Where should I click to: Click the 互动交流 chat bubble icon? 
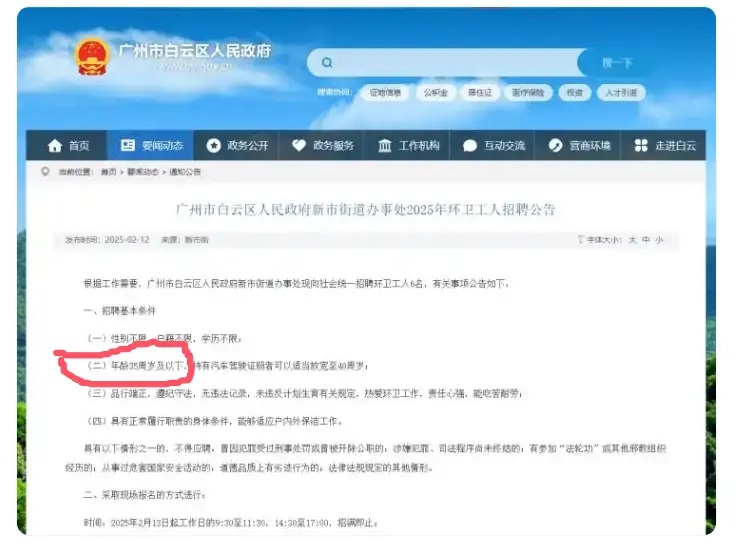click(x=470, y=146)
